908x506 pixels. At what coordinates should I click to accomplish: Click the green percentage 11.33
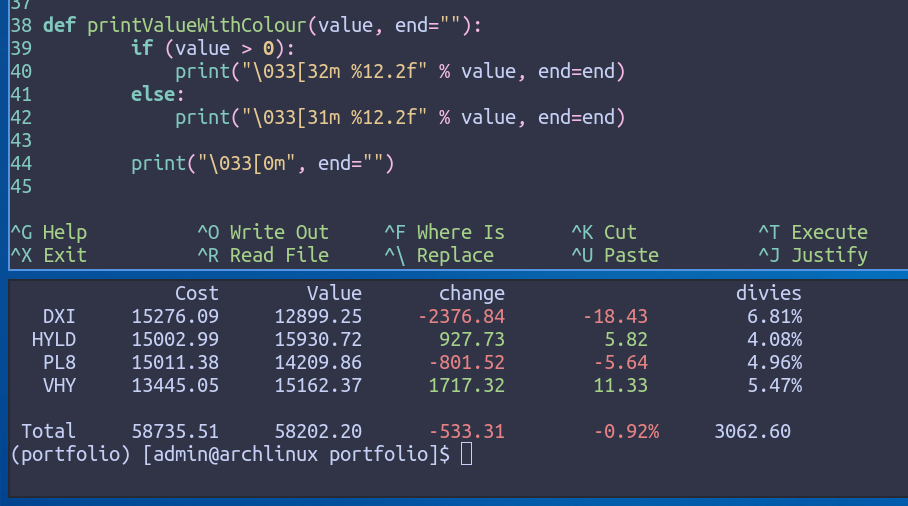621,386
